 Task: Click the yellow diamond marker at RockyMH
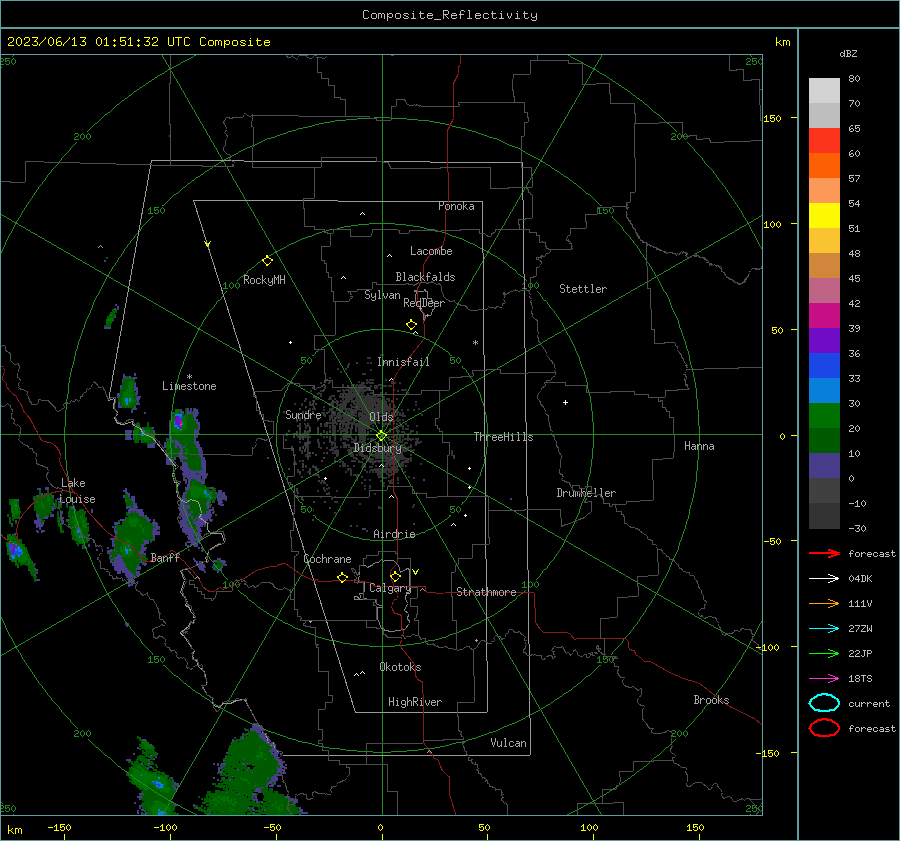point(267,261)
